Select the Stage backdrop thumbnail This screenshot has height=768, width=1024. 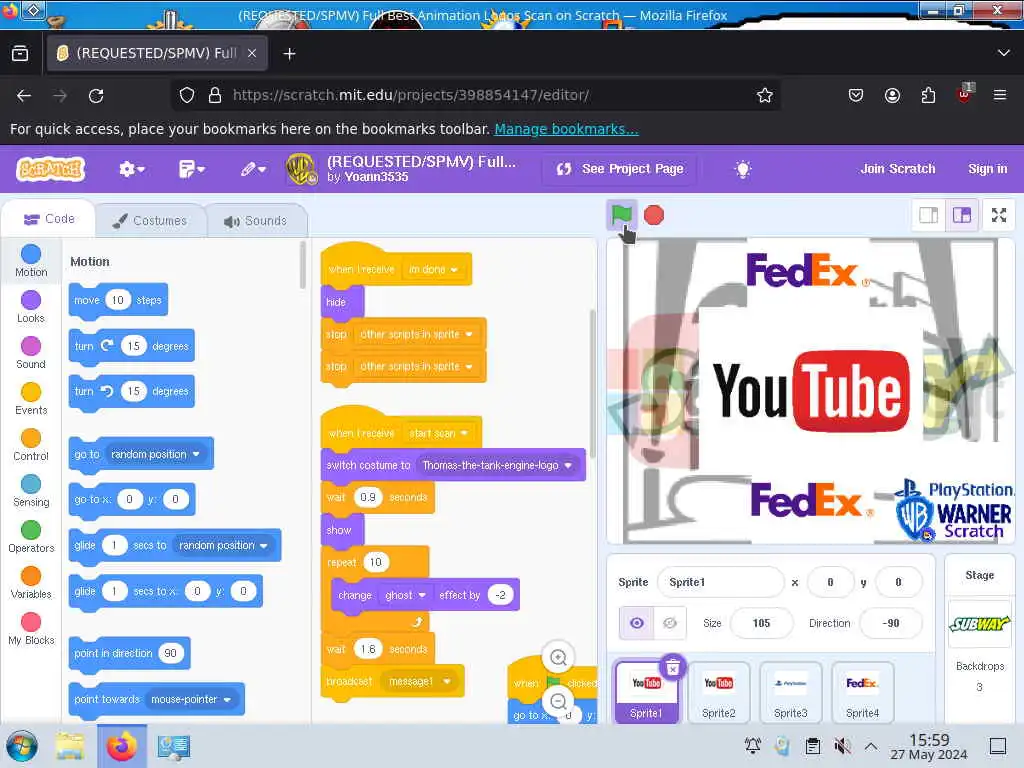point(979,624)
